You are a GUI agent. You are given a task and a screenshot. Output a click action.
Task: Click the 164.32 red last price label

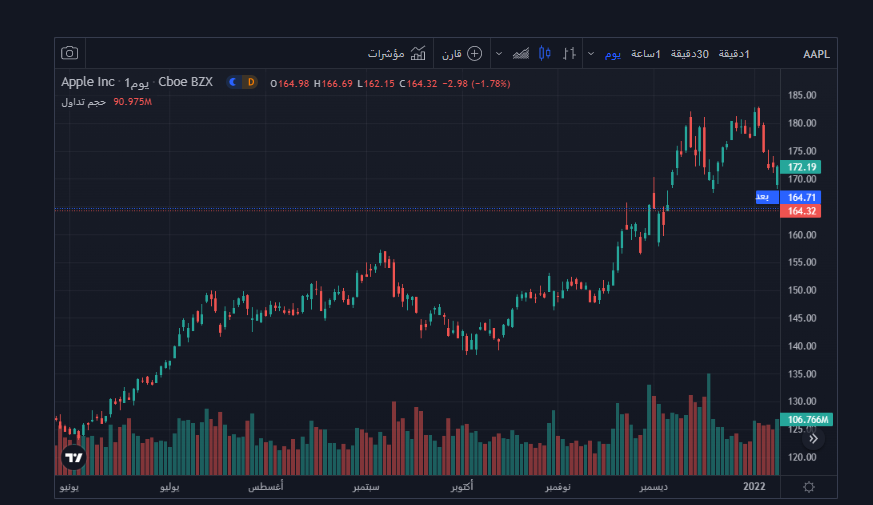click(x=801, y=211)
